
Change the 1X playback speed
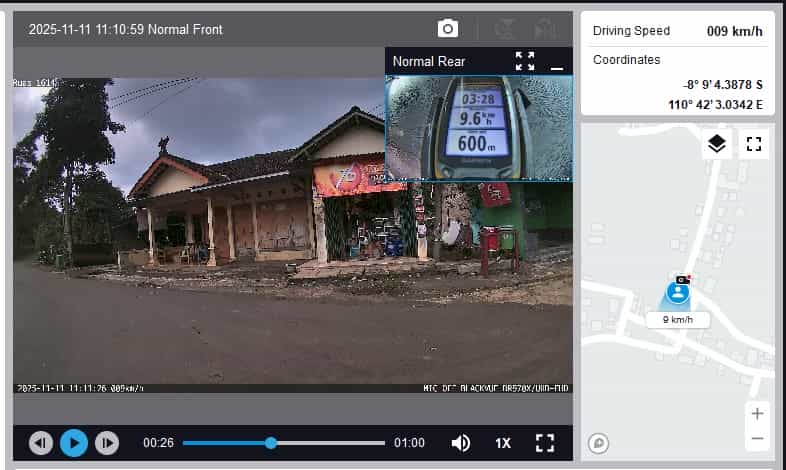coord(503,443)
